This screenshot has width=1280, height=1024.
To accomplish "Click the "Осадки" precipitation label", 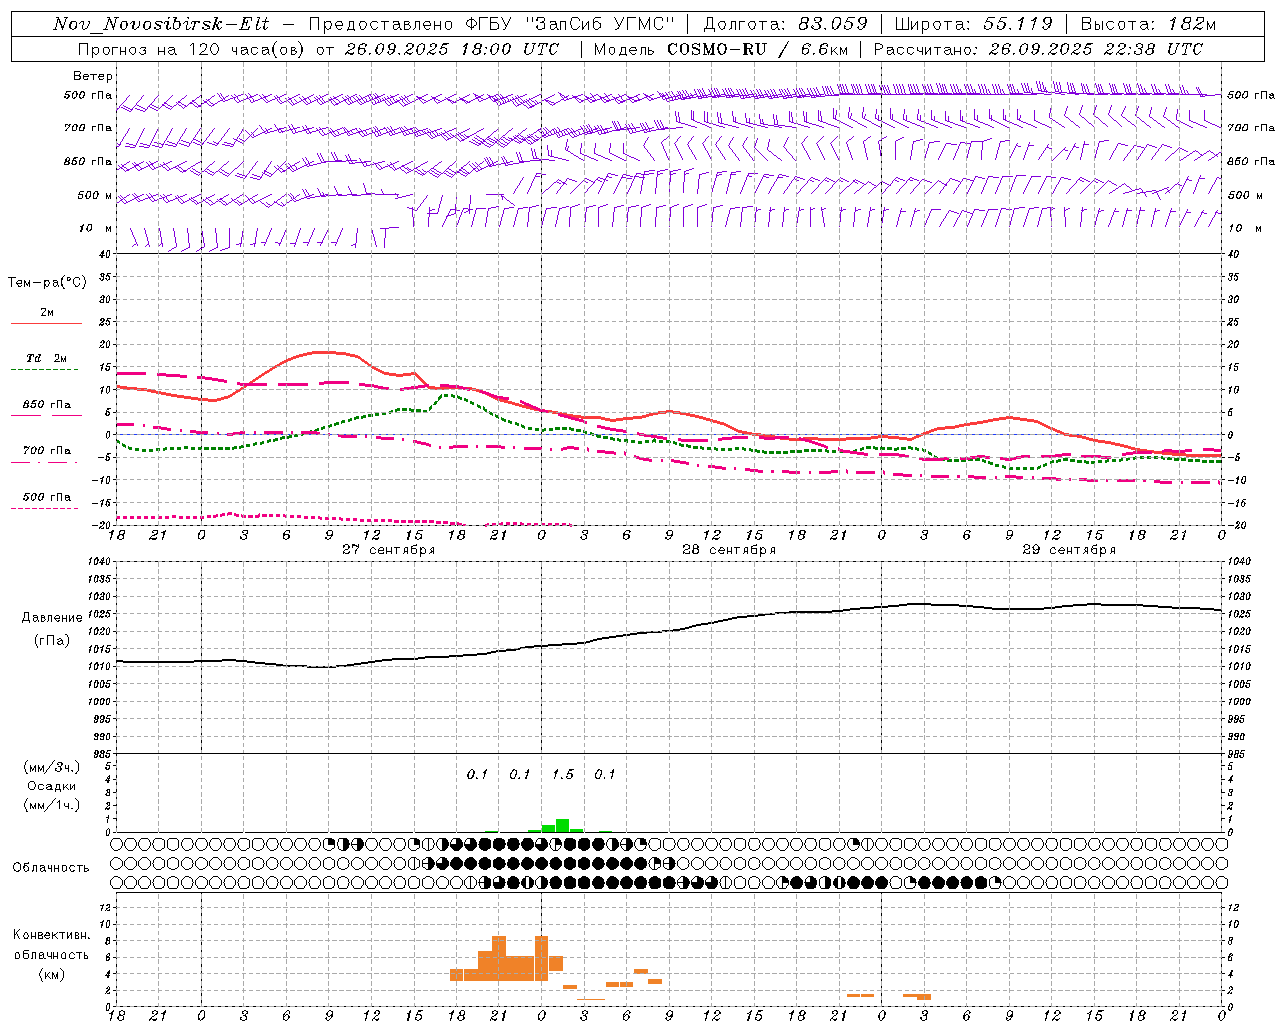I will [51, 786].
